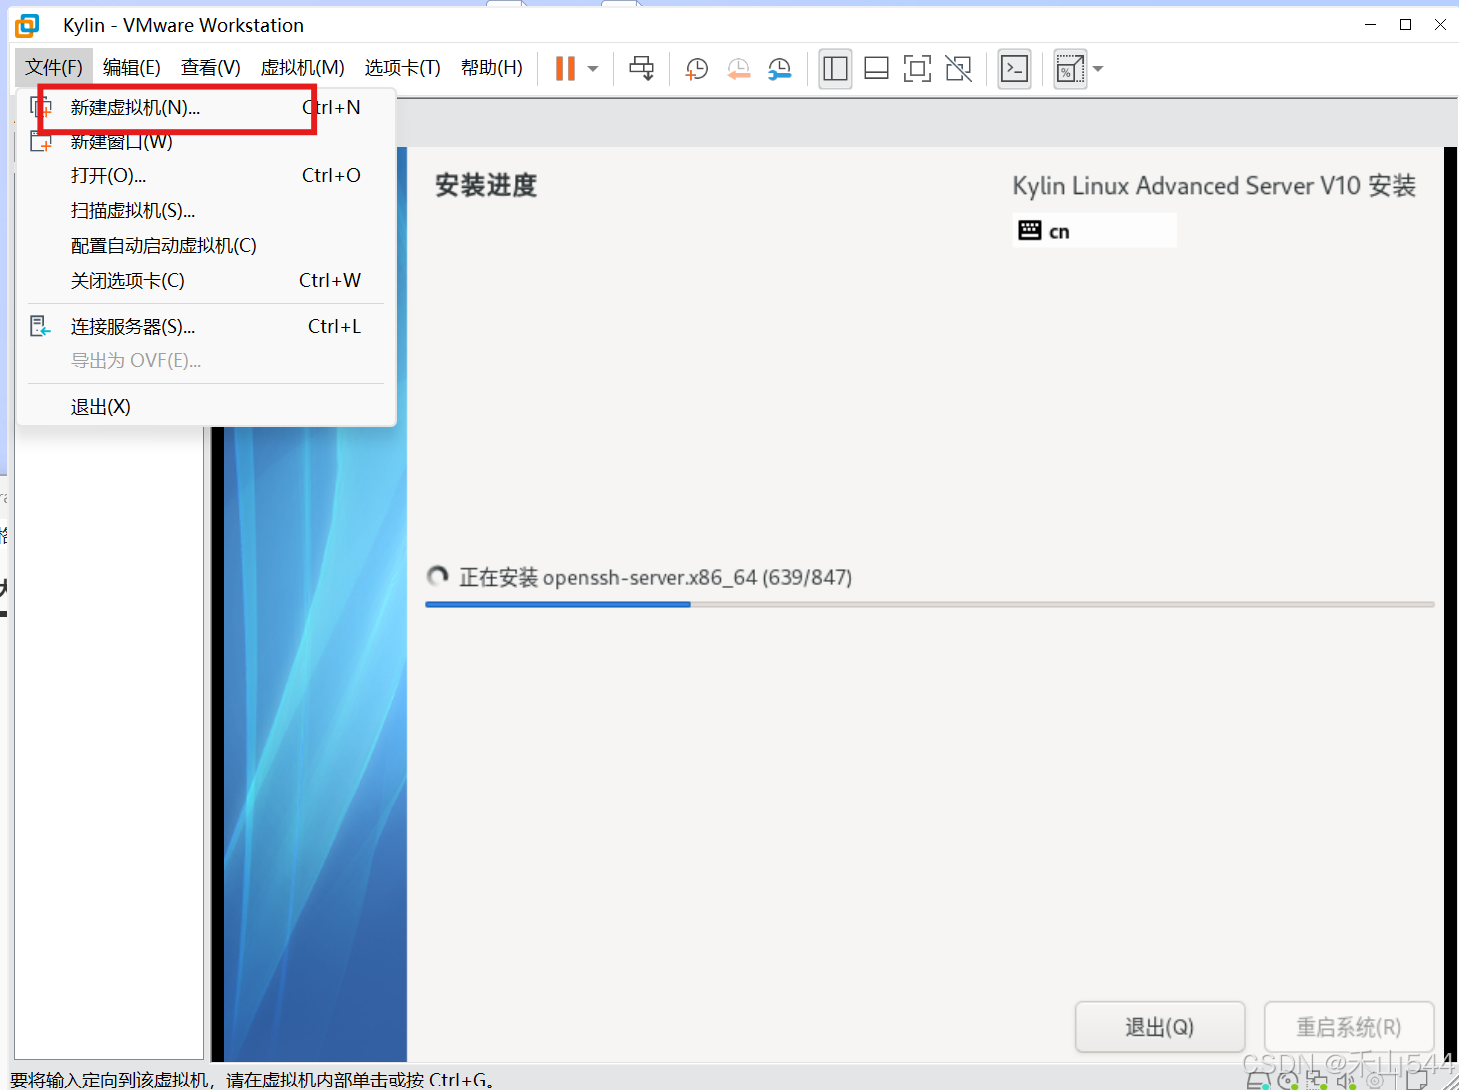
Task: Click the VMware Workstation title bar logo
Action: tap(27, 25)
